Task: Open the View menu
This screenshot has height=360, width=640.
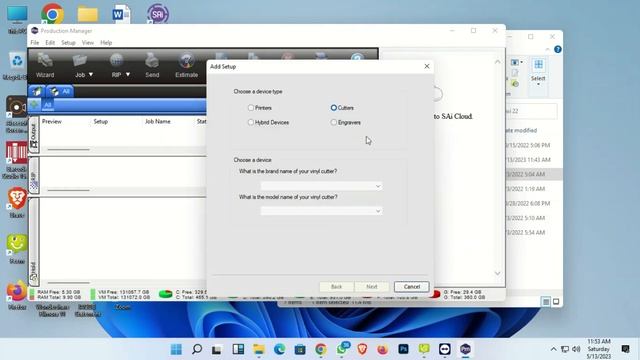Action: coord(87,42)
